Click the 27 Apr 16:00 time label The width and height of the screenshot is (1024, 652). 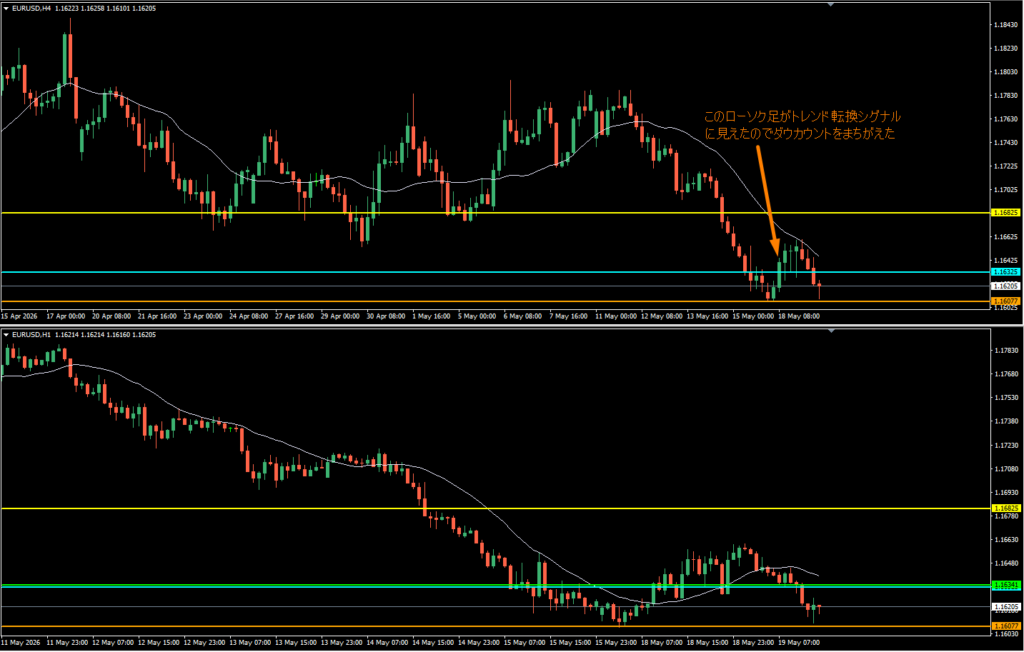click(x=296, y=316)
